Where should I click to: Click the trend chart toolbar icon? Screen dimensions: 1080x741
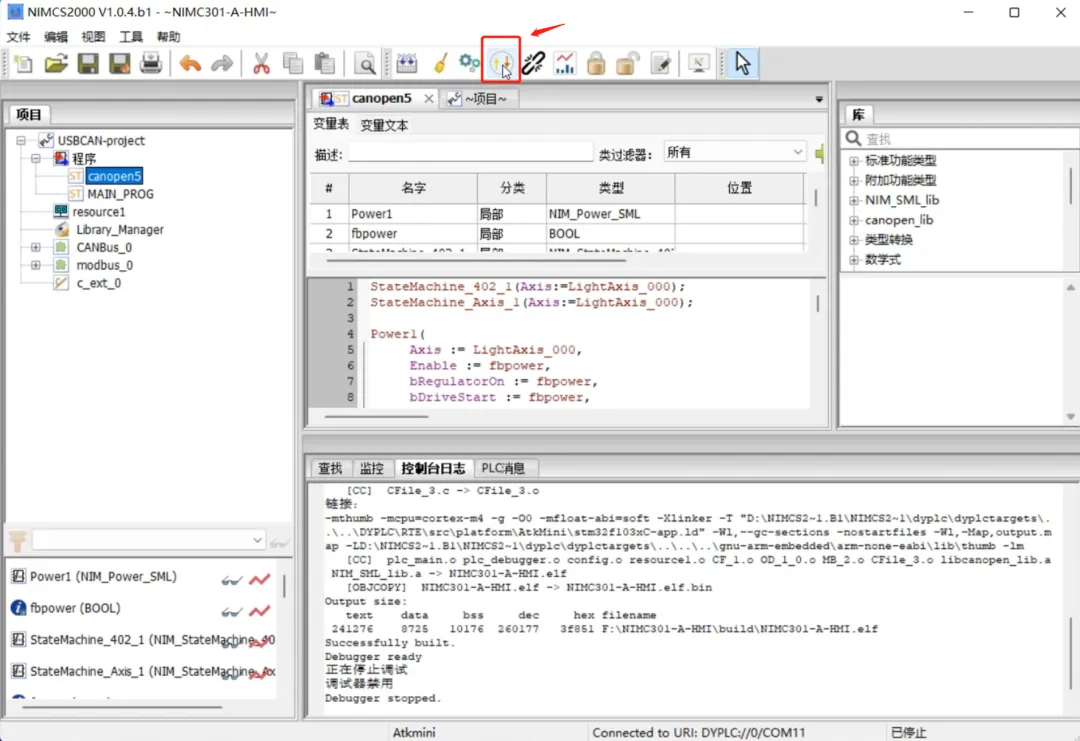tap(565, 63)
